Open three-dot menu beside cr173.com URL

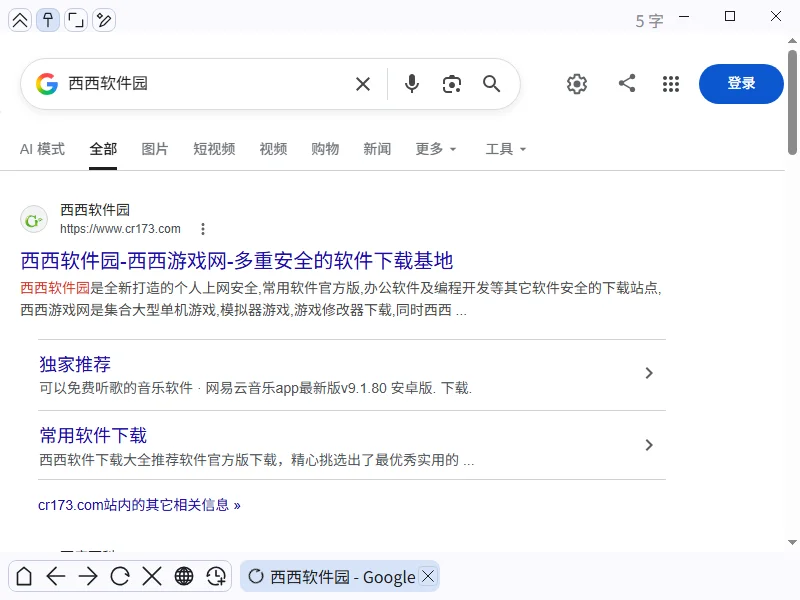coord(203,229)
